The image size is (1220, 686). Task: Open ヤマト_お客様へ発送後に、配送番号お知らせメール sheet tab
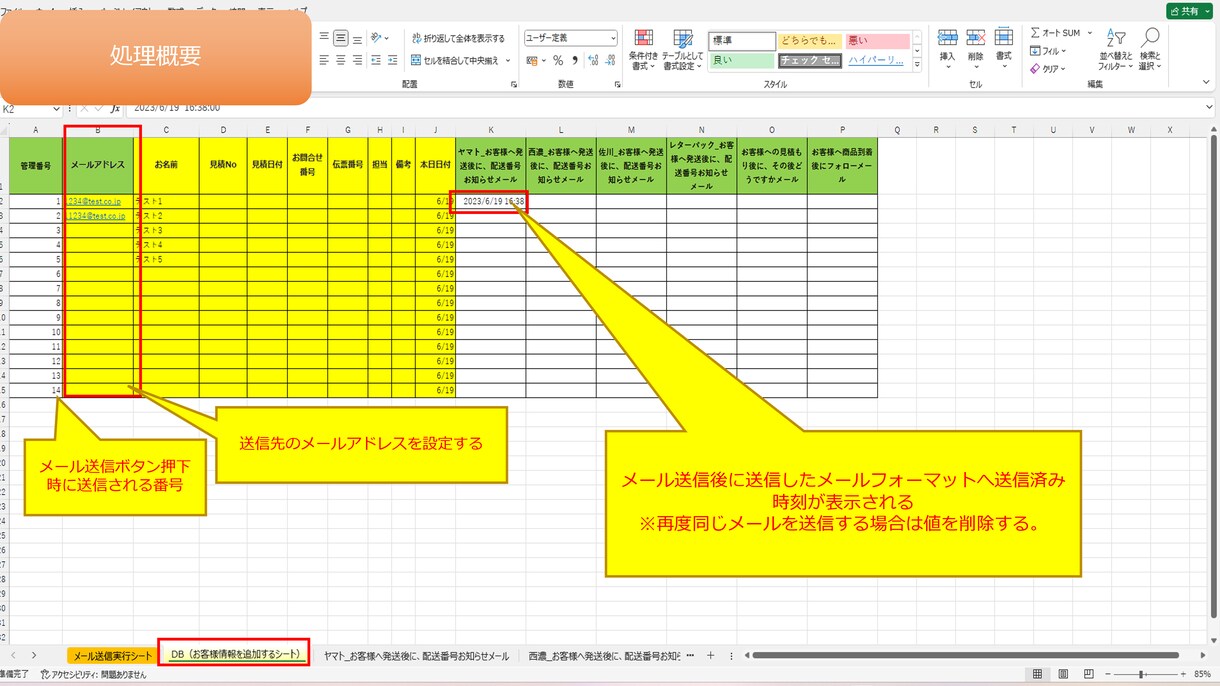coord(416,656)
